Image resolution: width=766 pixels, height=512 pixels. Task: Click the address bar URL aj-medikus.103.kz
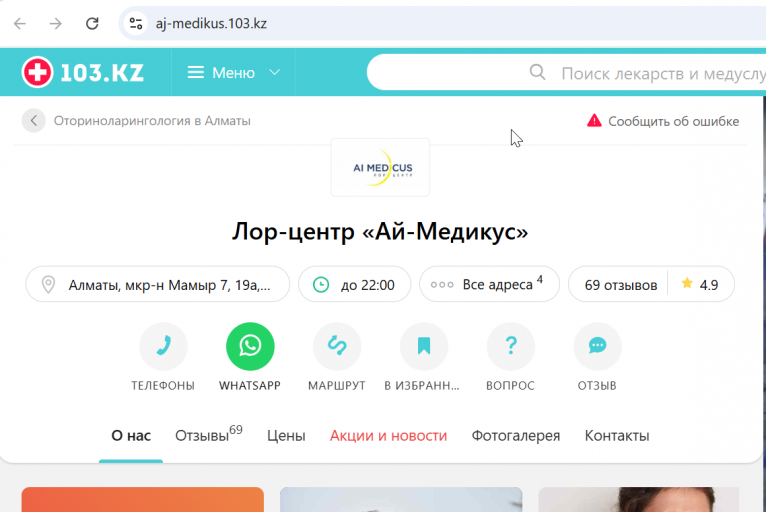coord(211,23)
